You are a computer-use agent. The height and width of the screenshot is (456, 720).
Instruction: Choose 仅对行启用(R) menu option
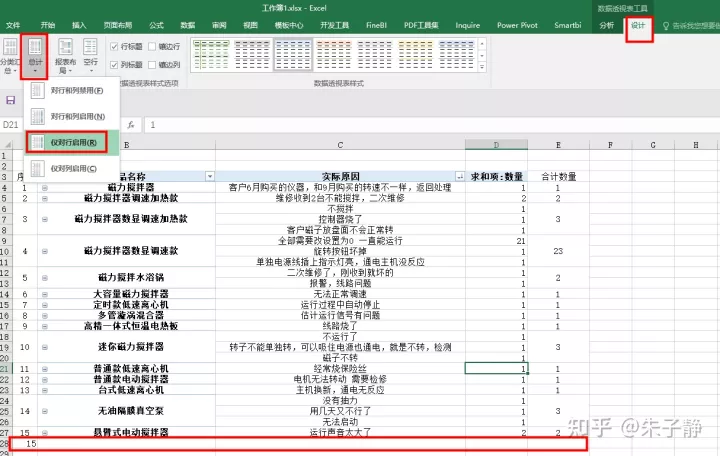click(x=72, y=142)
